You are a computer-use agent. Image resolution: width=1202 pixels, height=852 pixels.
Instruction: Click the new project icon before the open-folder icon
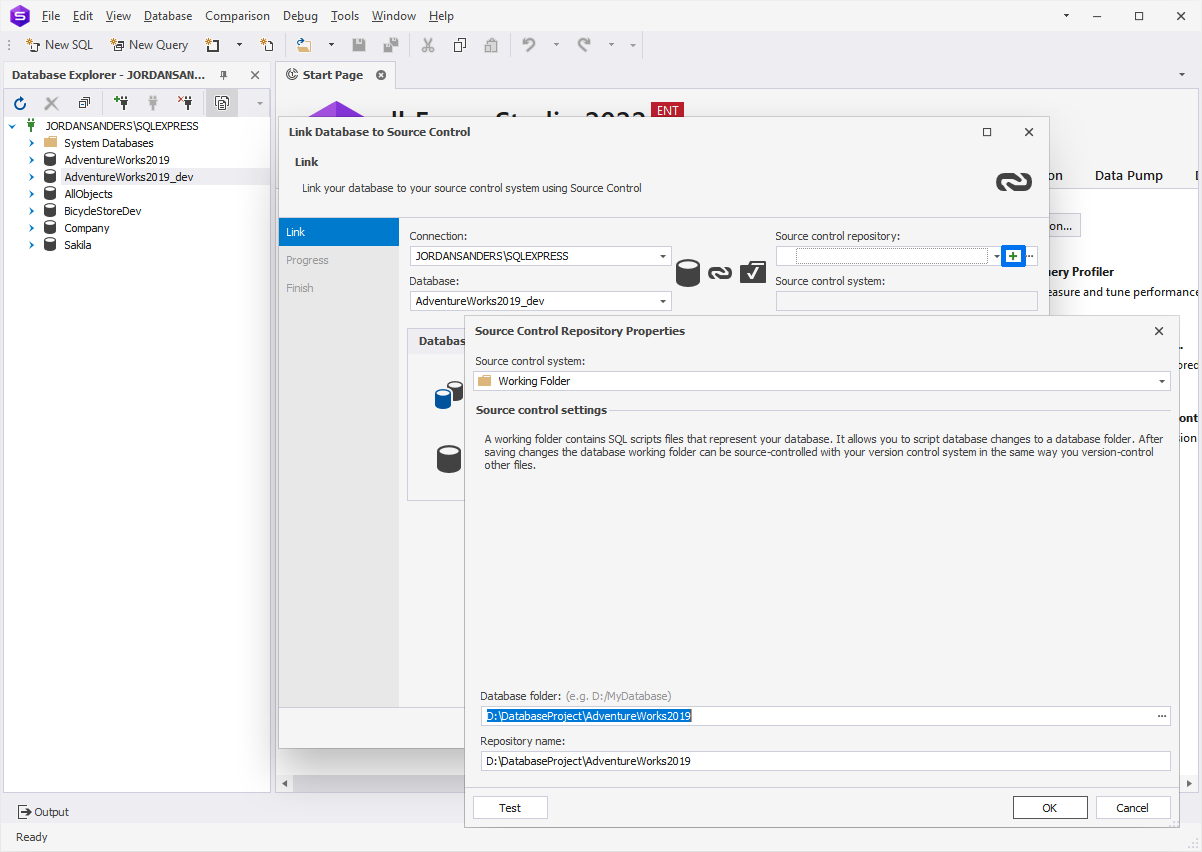[x=267, y=45]
